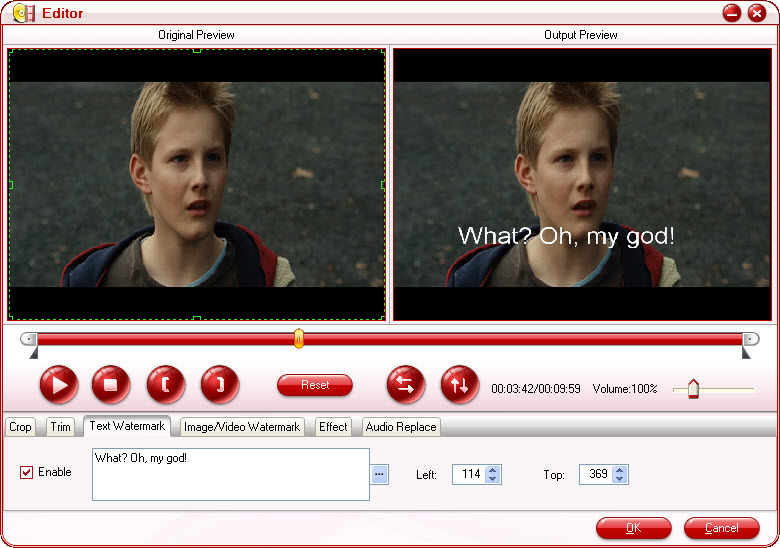Switch to the Trim tab
The width and height of the screenshot is (780, 548).
[x=61, y=427]
